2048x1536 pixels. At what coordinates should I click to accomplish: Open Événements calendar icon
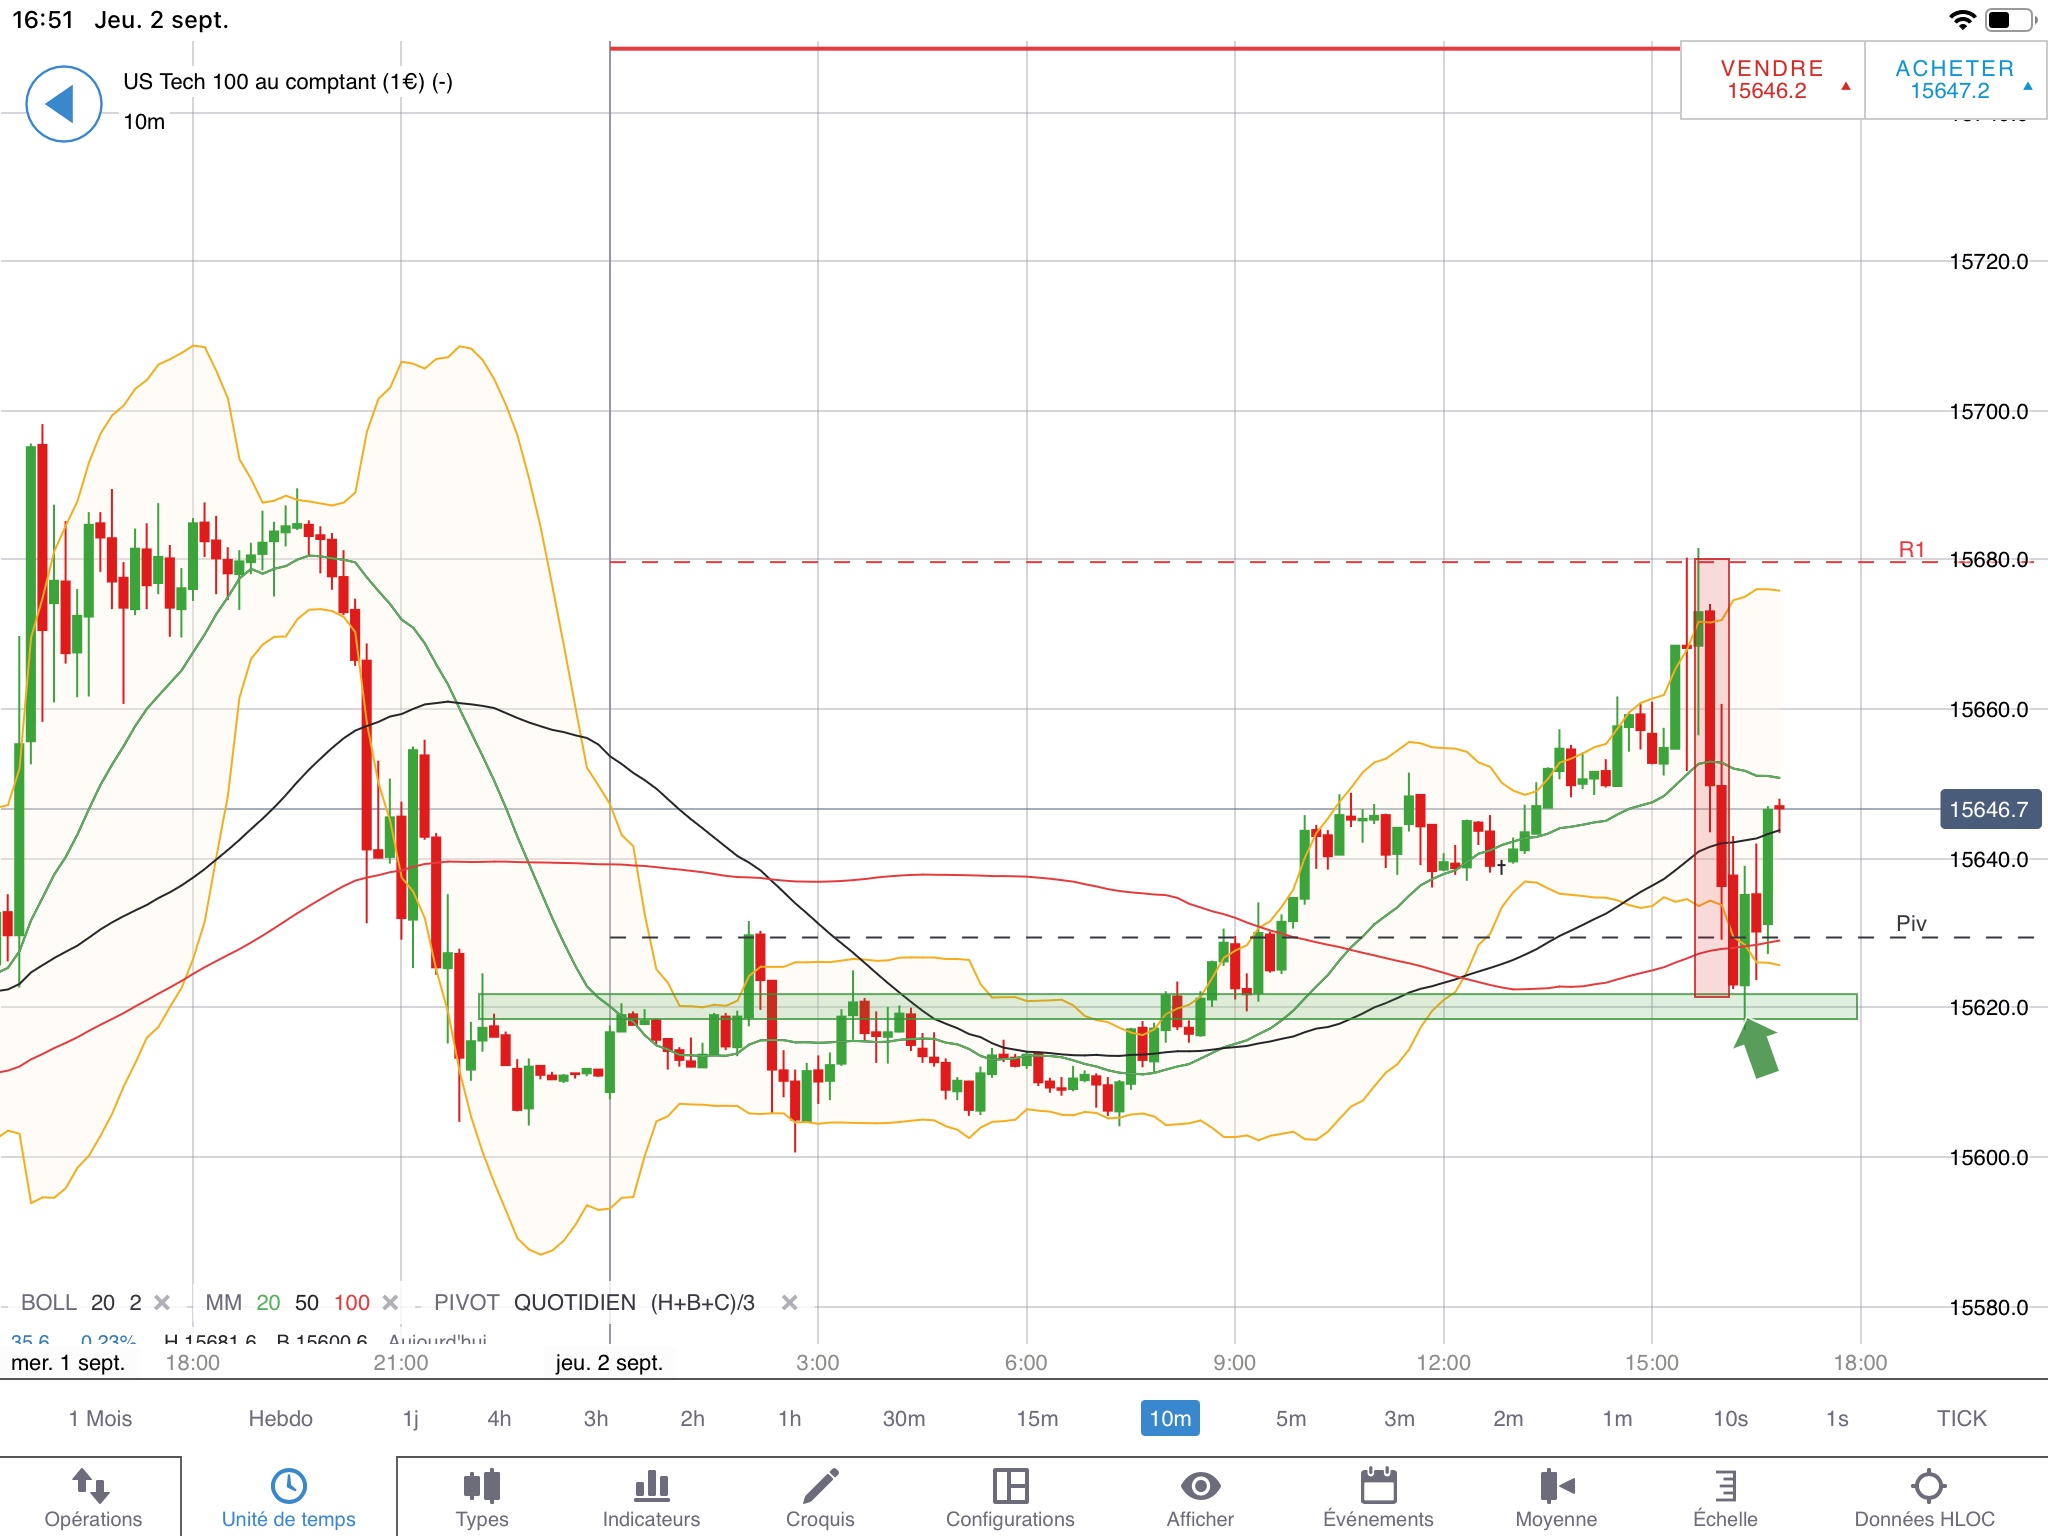coord(1378,1487)
